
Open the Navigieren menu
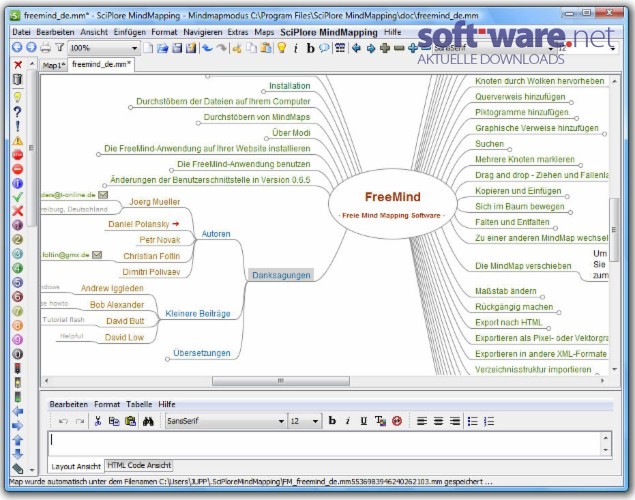coord(202,32)
